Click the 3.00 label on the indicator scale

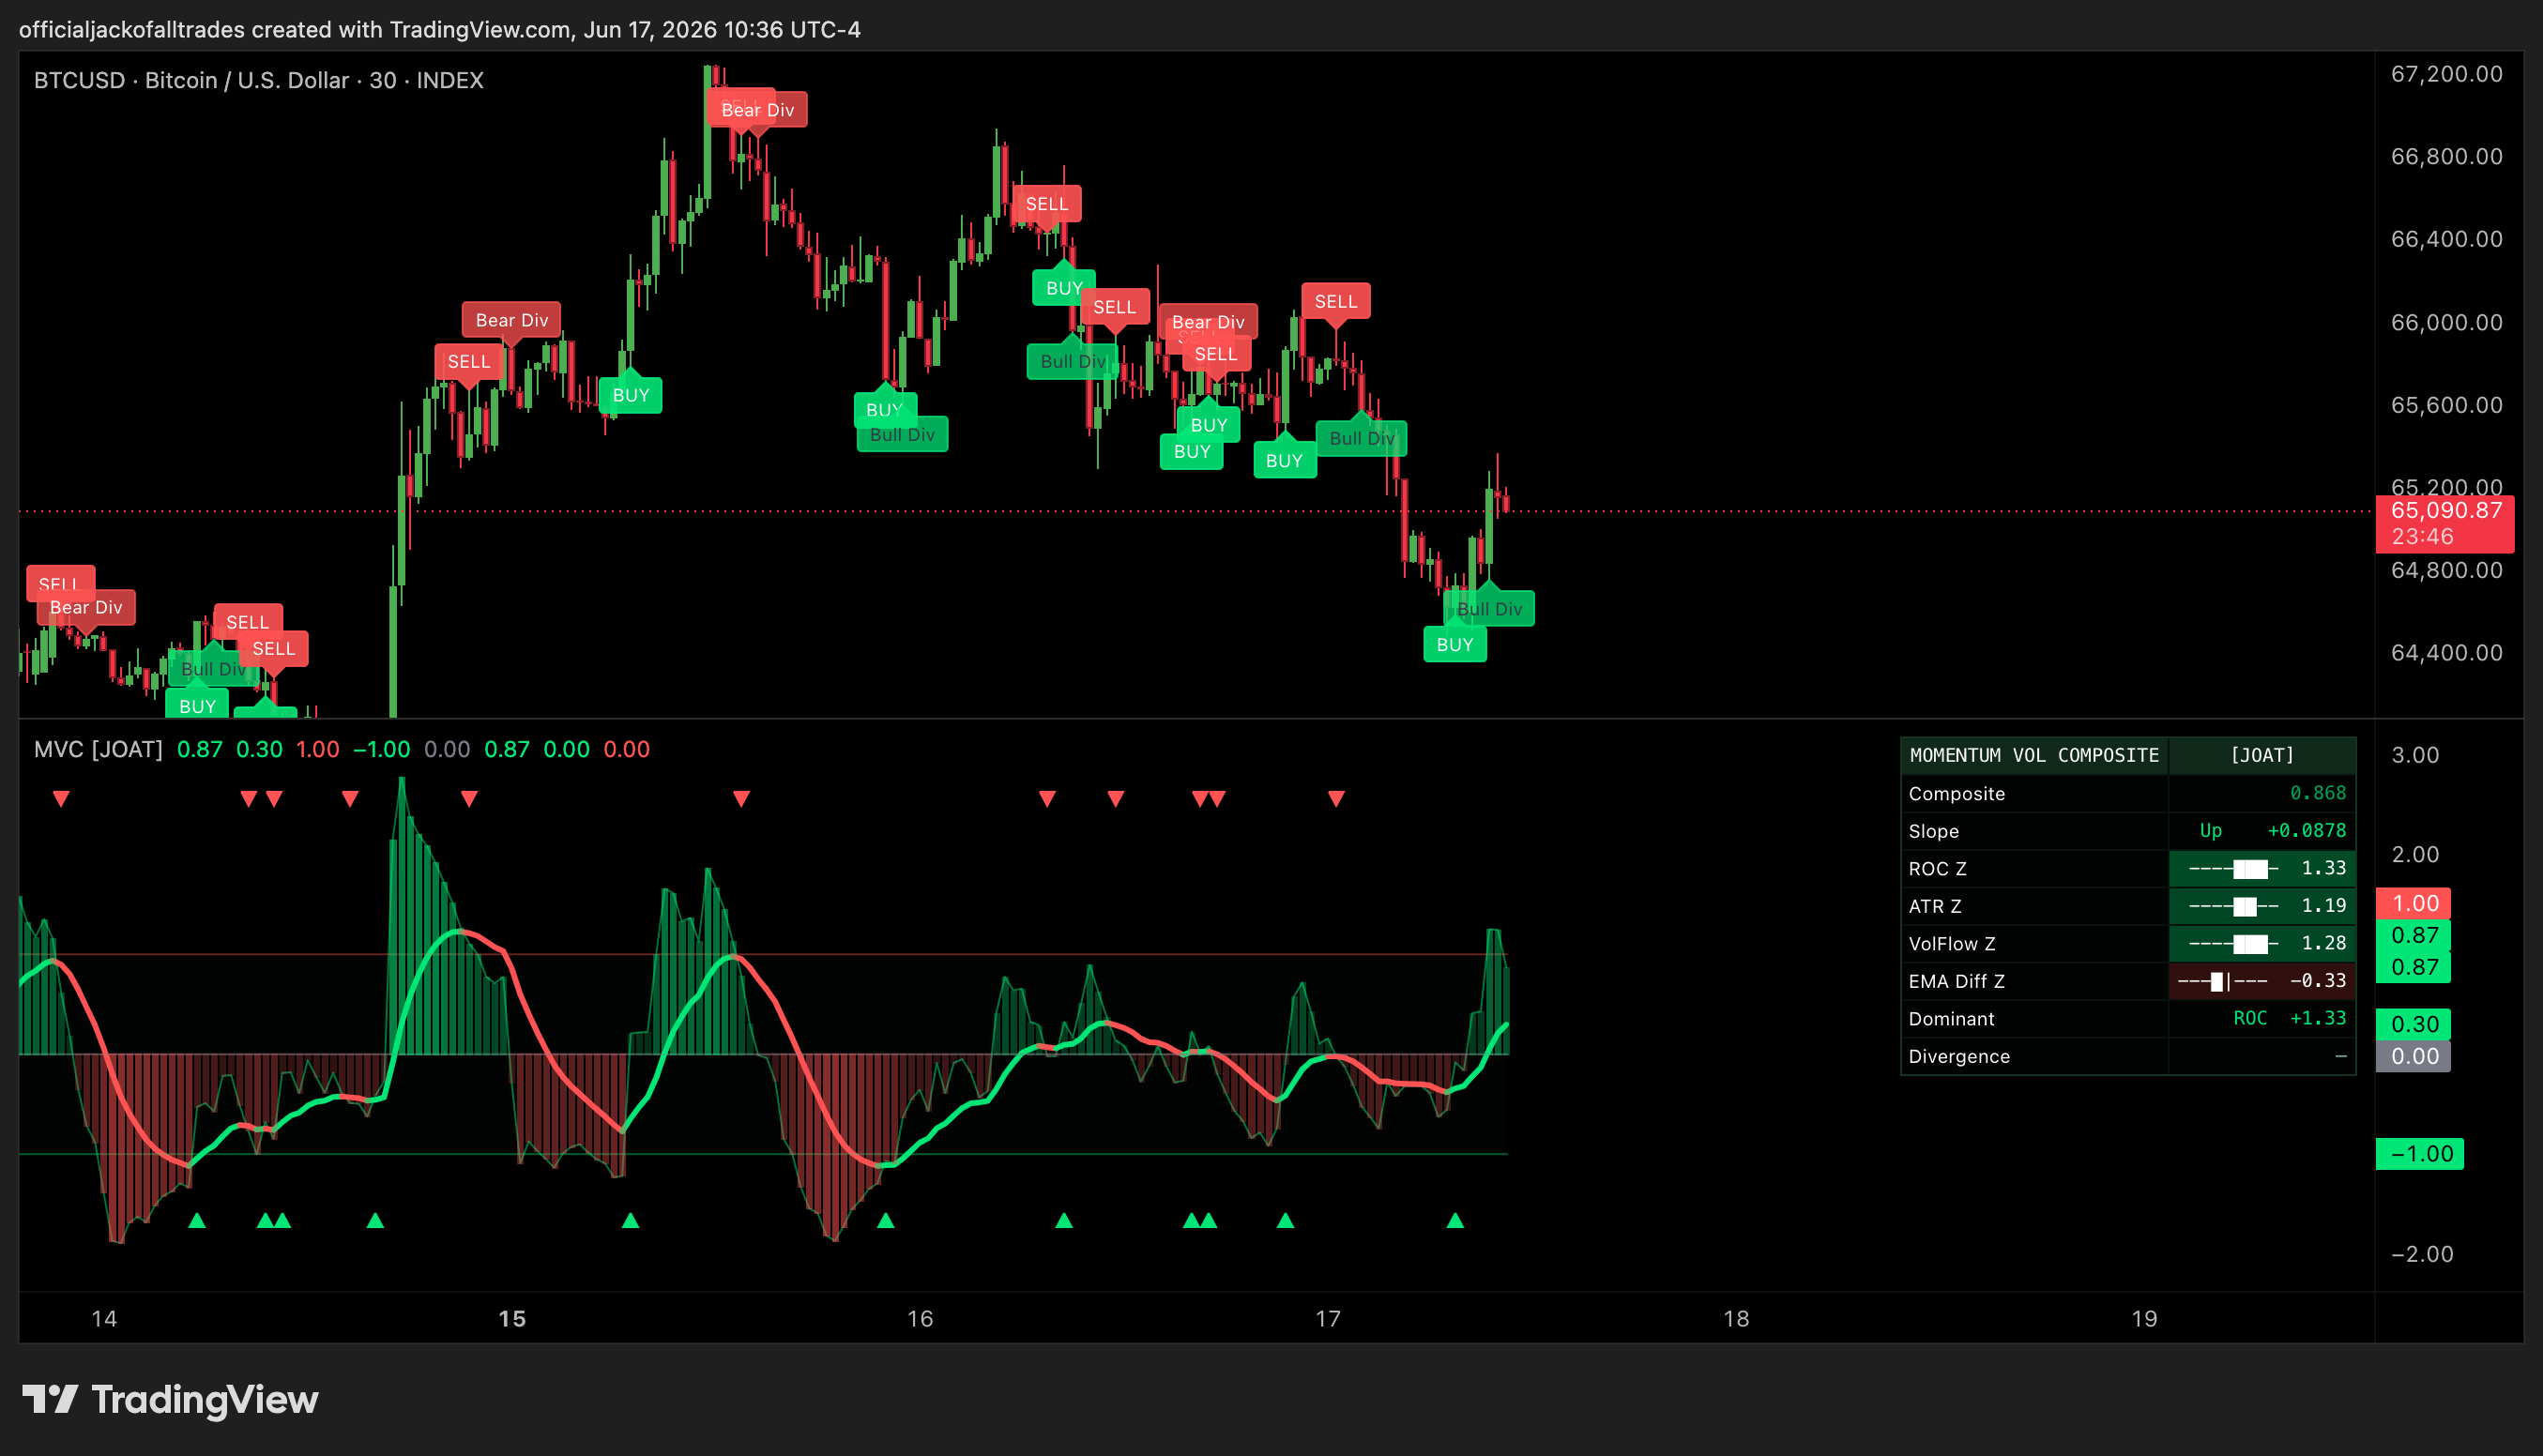click(2414, 755)
